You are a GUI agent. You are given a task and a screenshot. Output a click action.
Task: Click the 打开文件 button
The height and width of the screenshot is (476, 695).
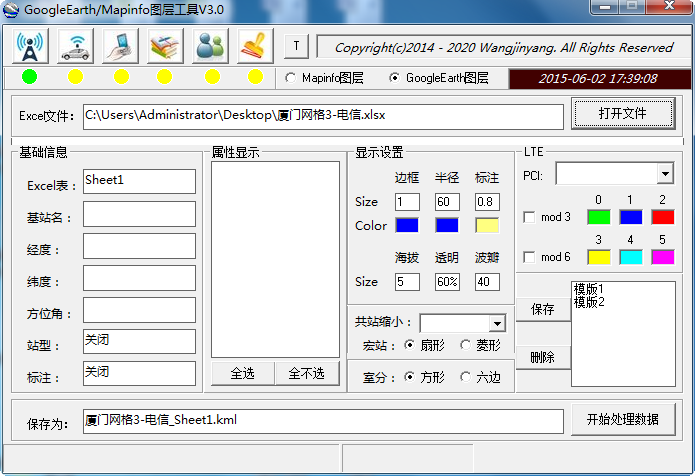pos(623,113)
